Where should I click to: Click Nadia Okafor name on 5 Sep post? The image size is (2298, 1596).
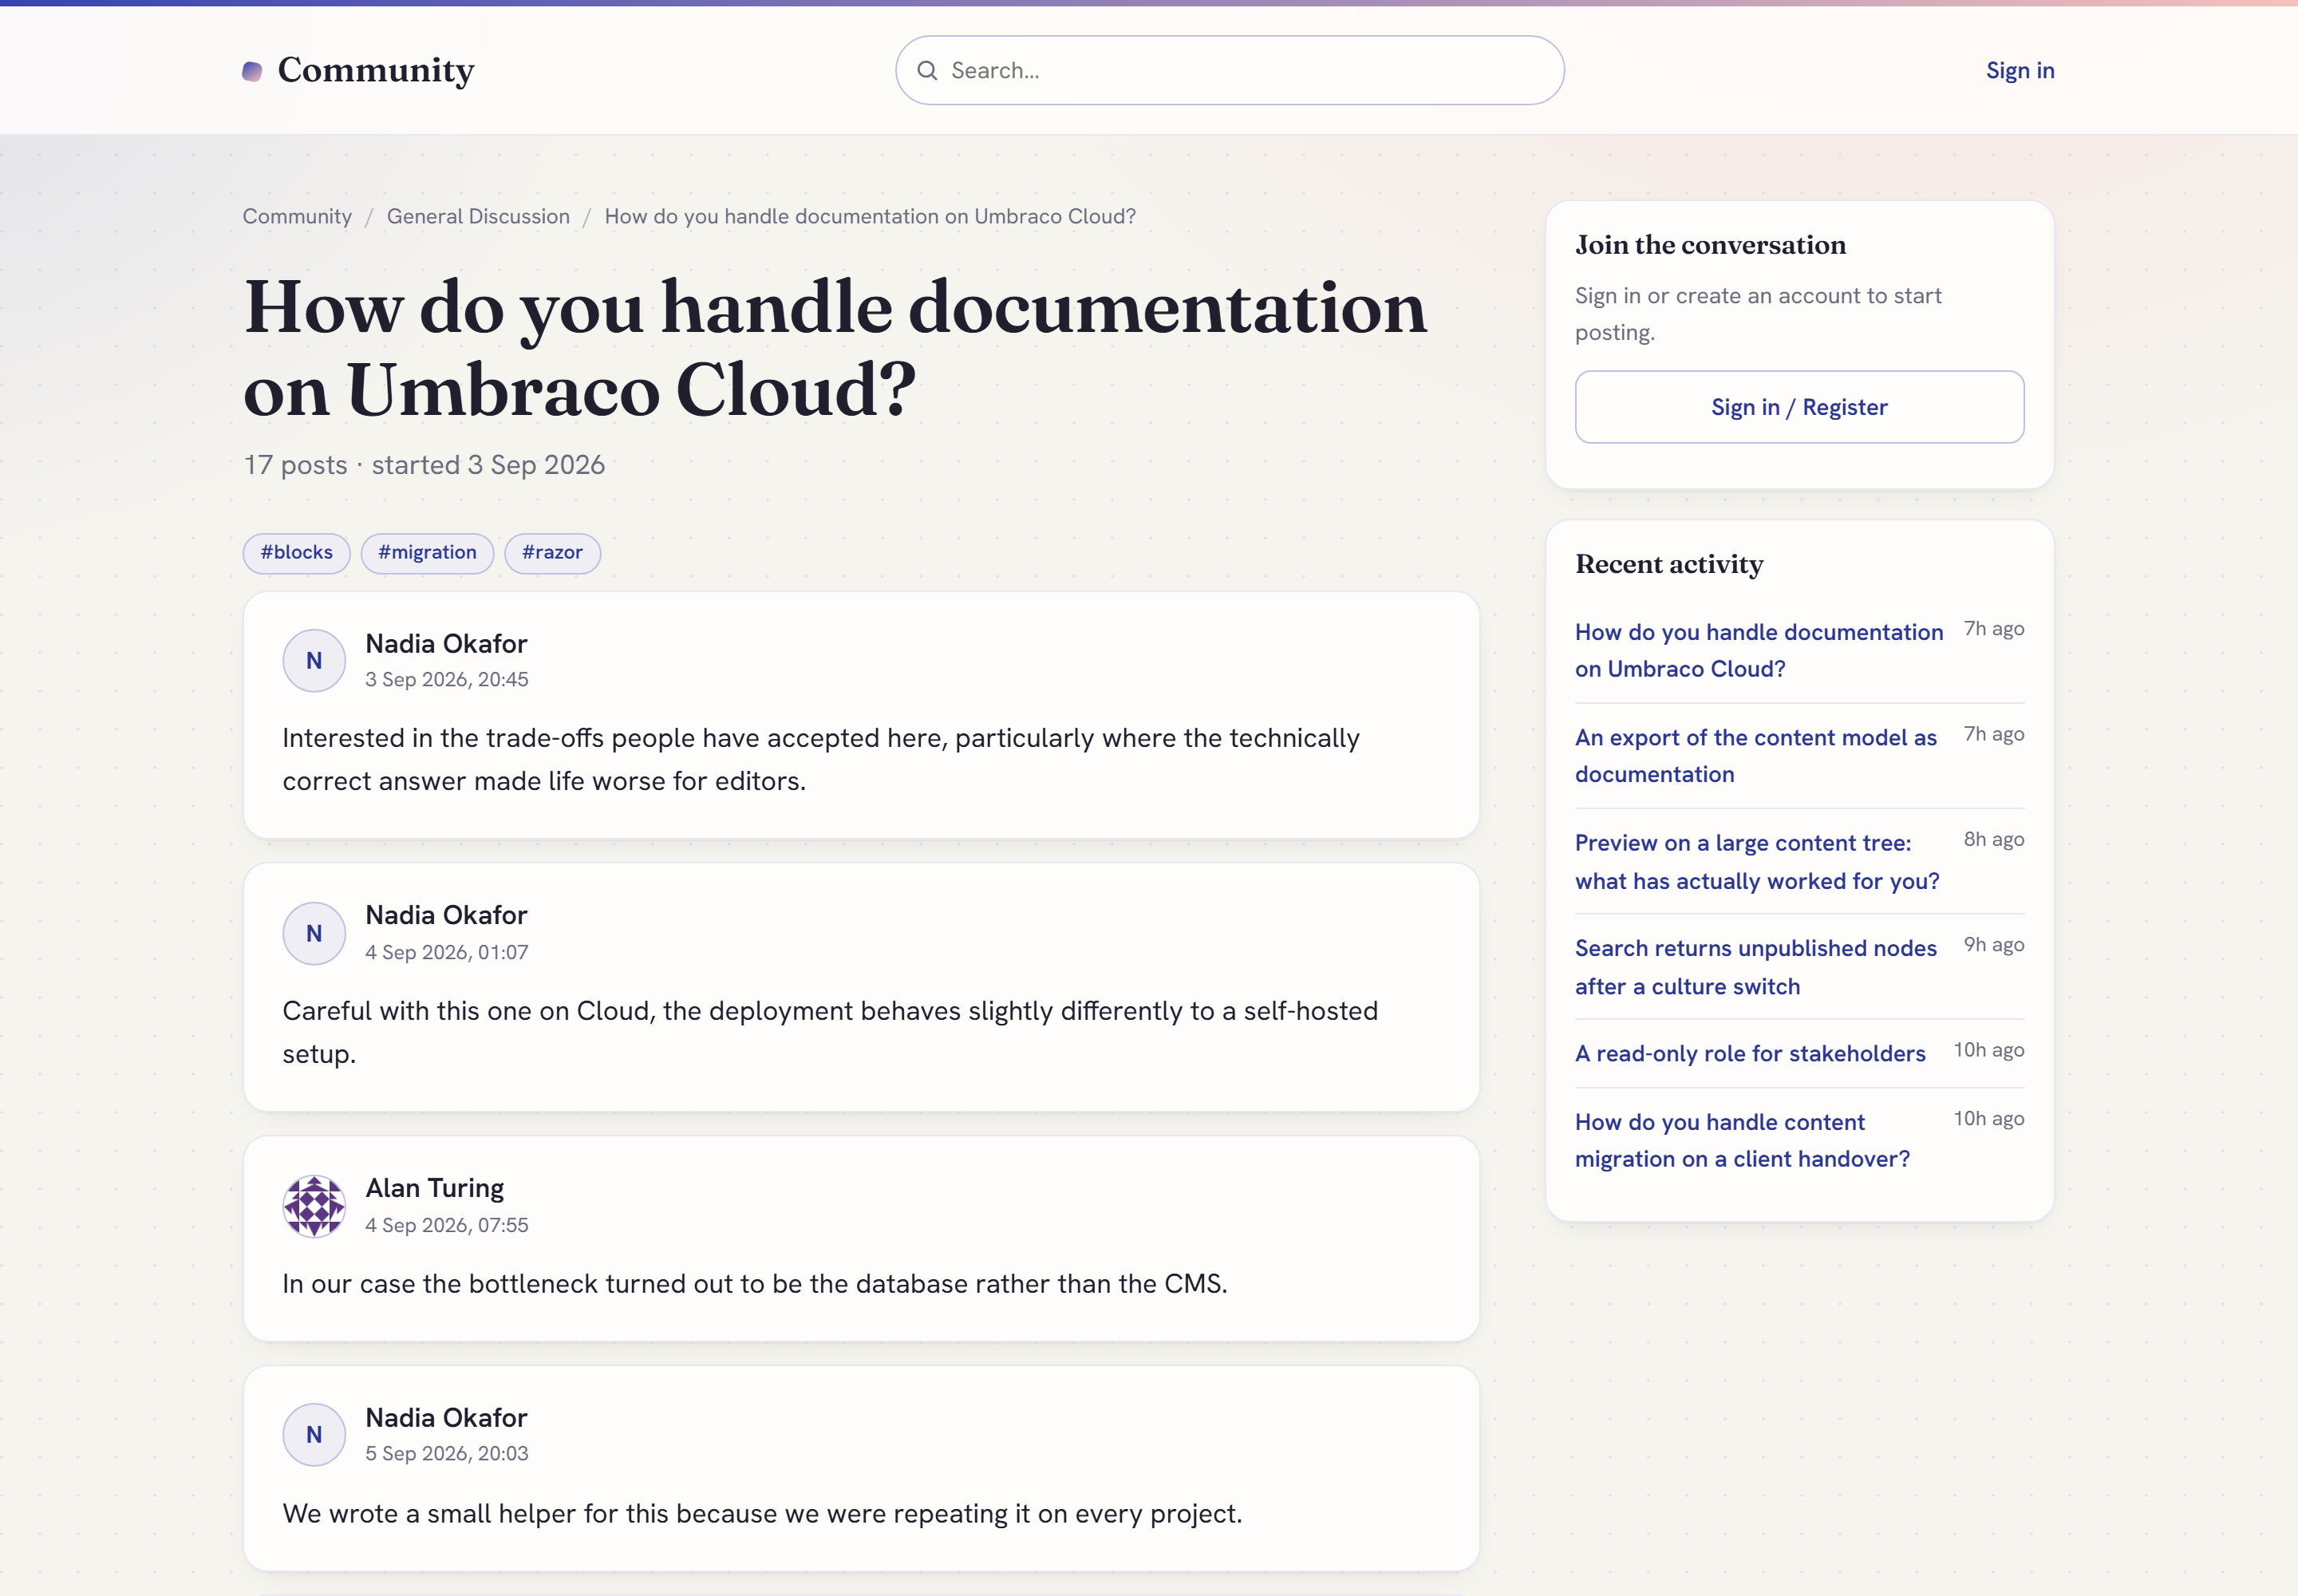[x=446, y=1418]
